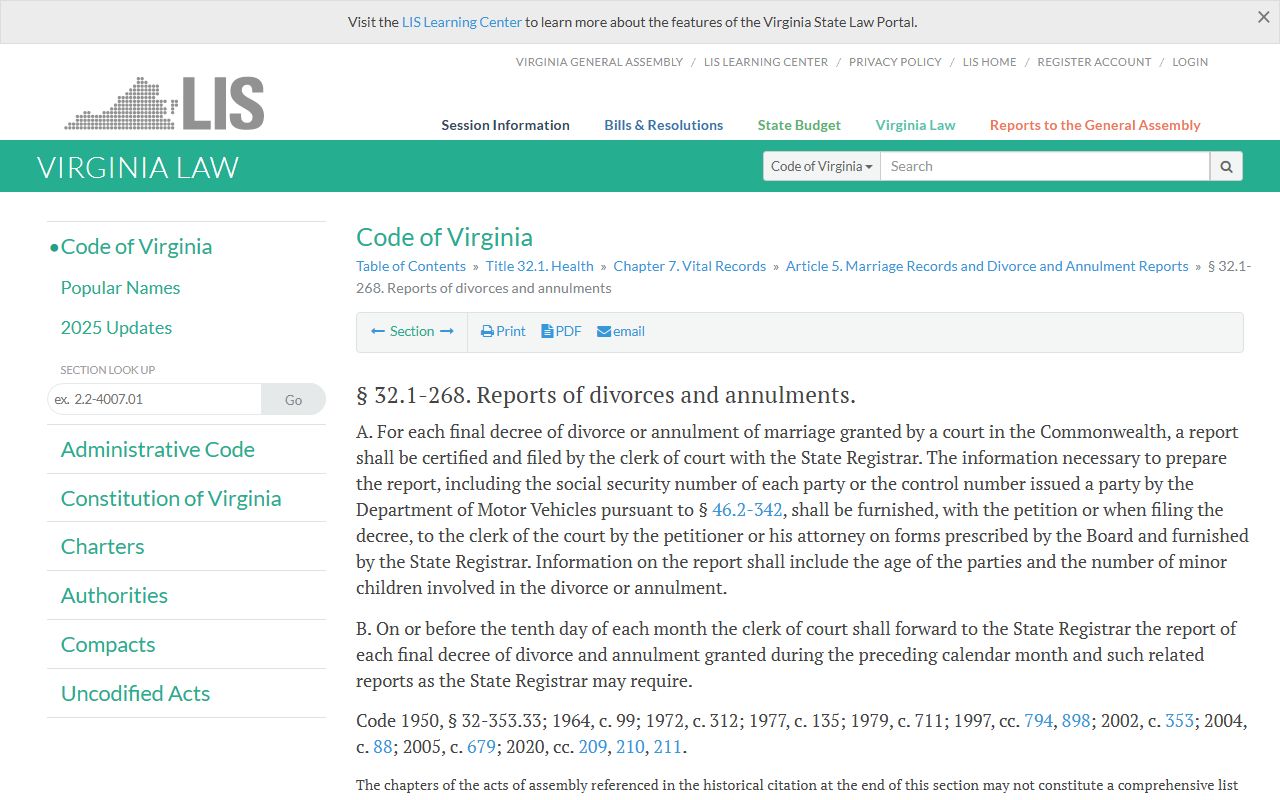The height and width of the screenshot is (800, 1280).
Task: Open the State Budget menu
Action: [x=799, y=125]
